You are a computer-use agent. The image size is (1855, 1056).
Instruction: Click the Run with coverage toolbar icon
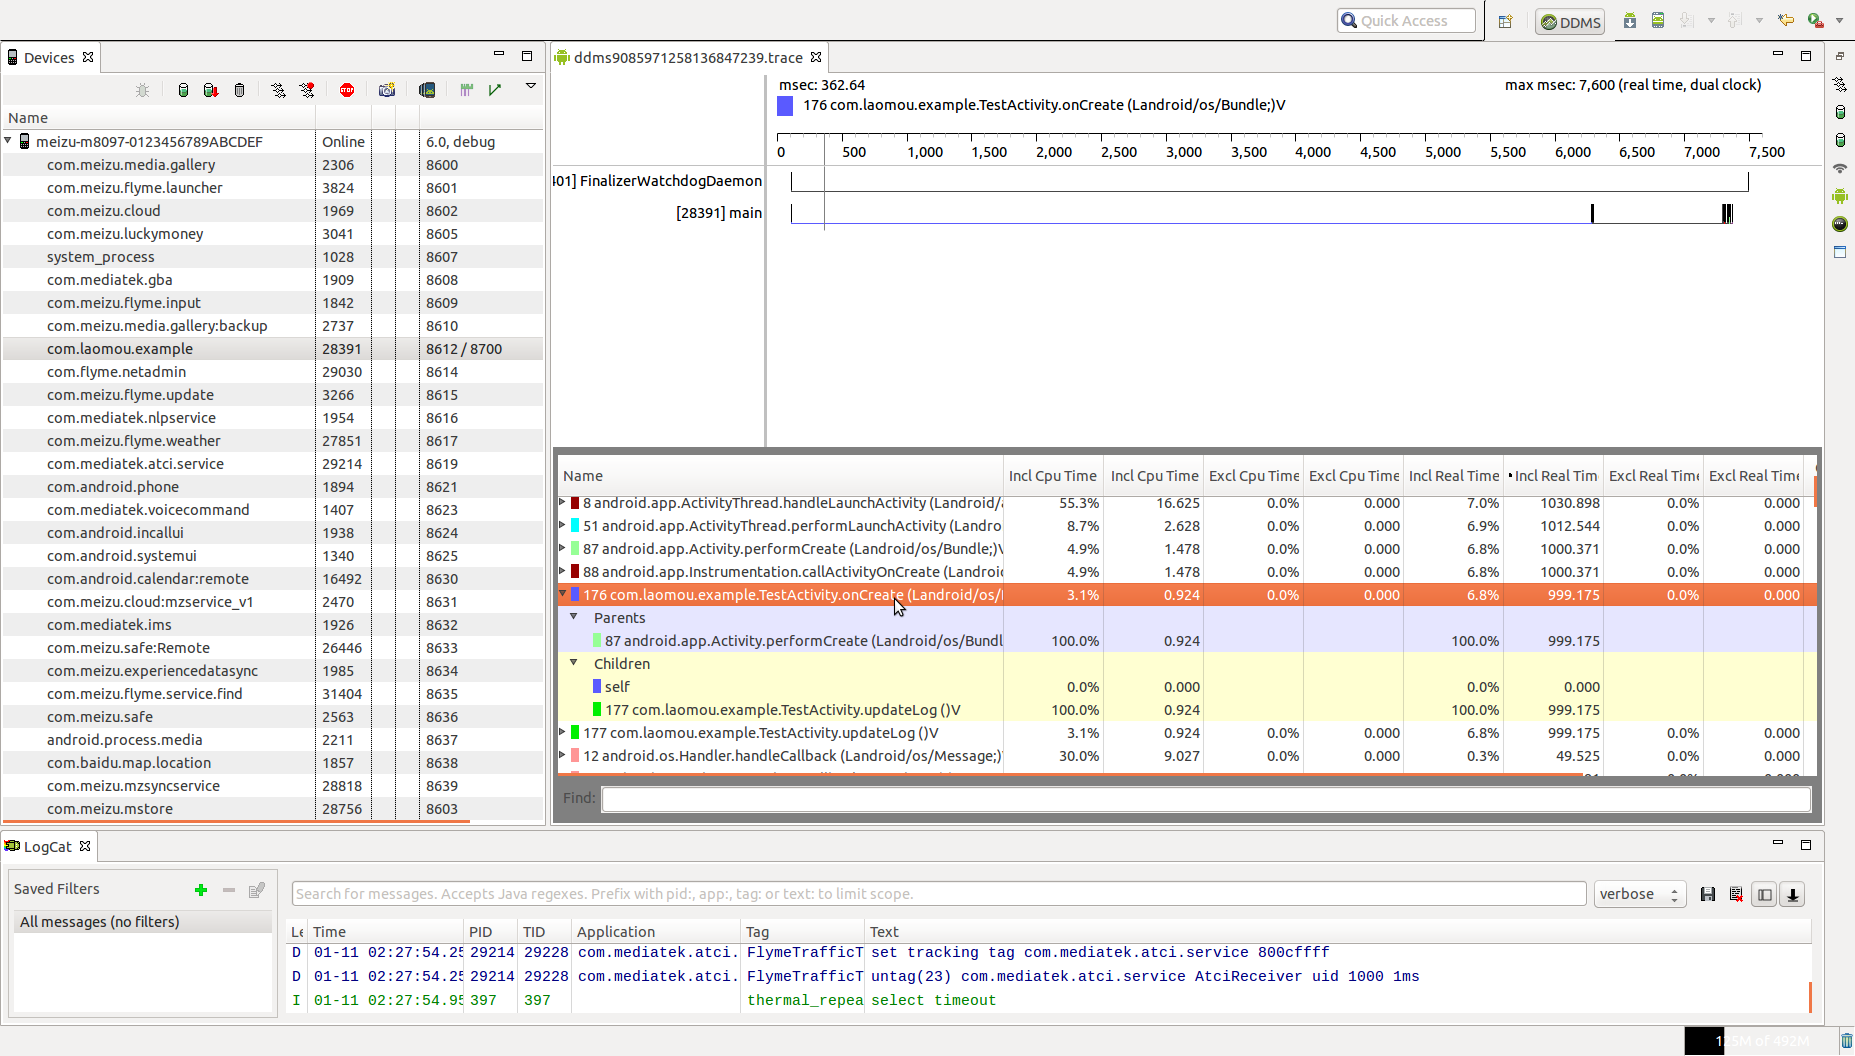[1816, 20]
